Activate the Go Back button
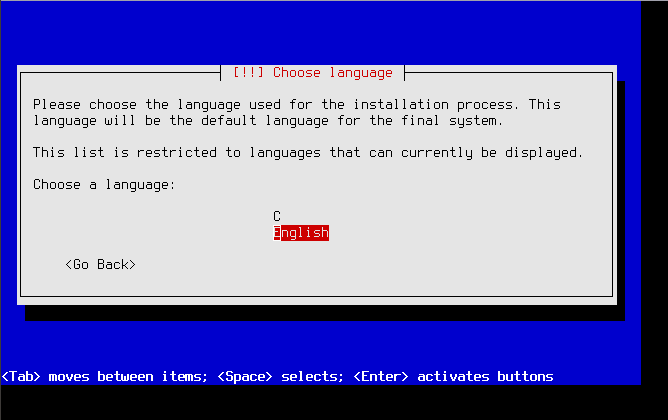 (x=101, y=265)
